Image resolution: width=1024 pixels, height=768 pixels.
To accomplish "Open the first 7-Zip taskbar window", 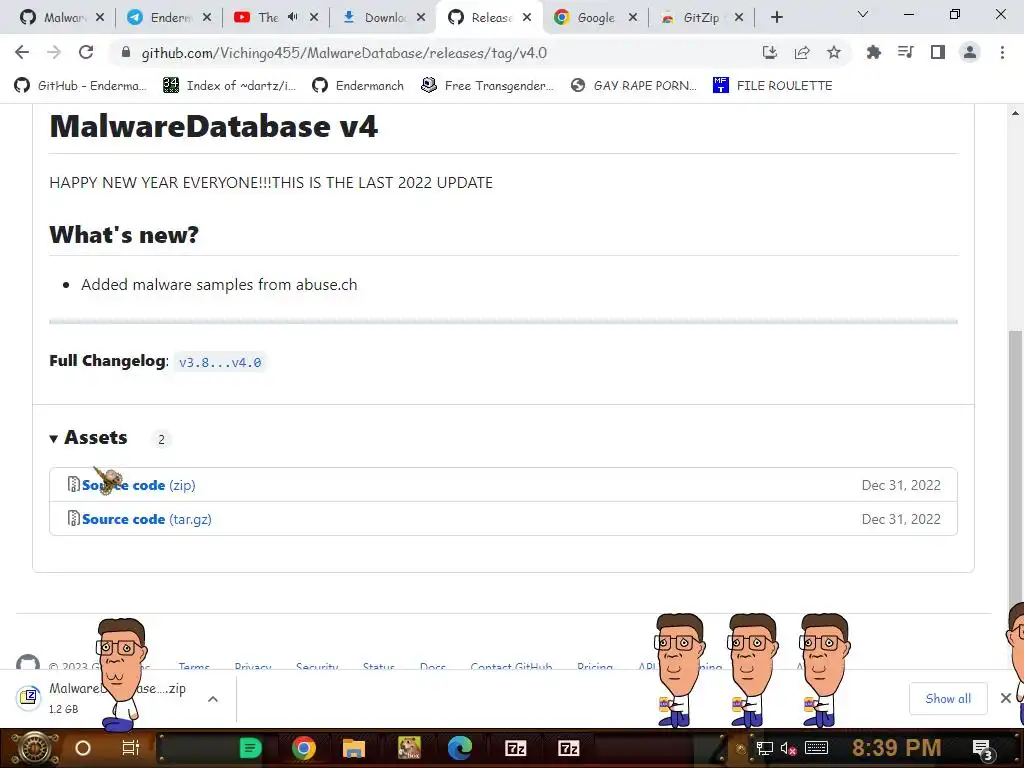I will click(x=515, y=748).
